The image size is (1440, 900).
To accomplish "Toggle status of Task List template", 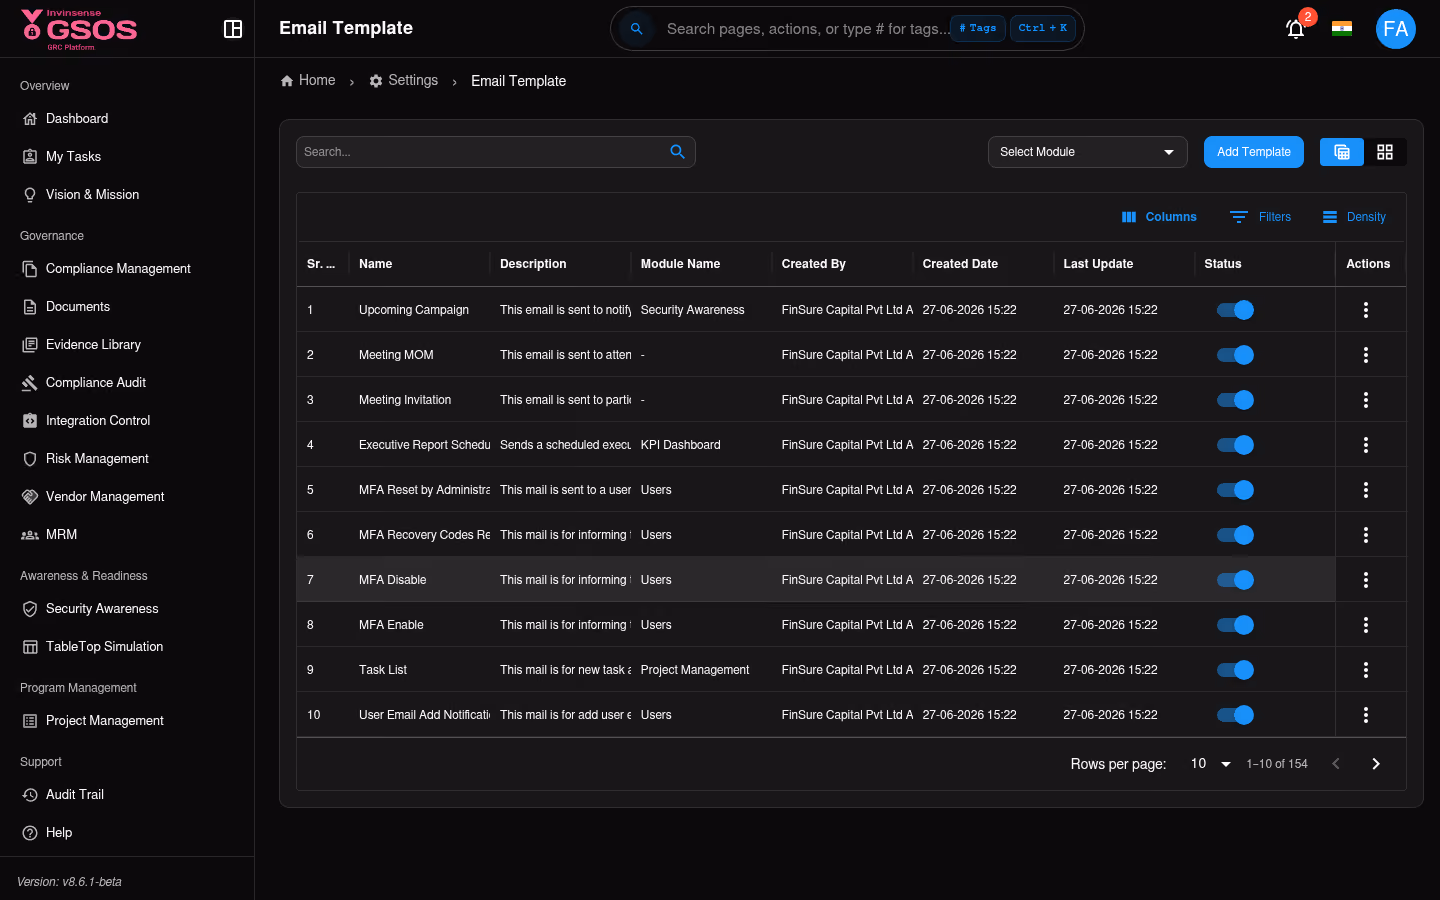I will tap(1235, 670).
